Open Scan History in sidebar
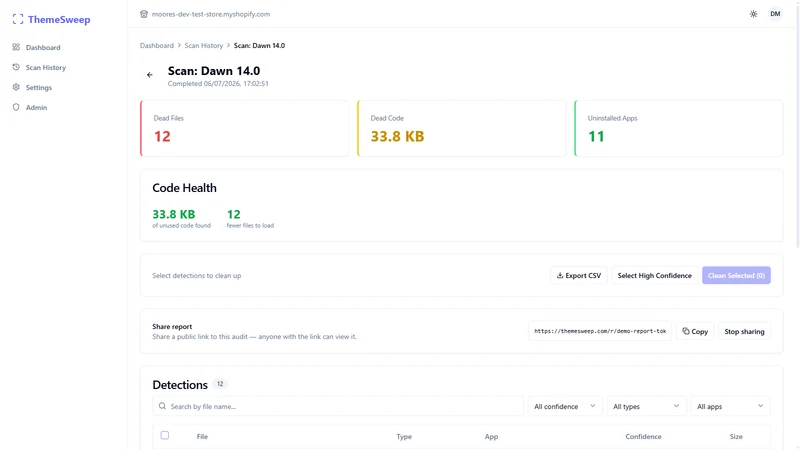Viewport: 800px width, 450px height. (x=45, y=67)
